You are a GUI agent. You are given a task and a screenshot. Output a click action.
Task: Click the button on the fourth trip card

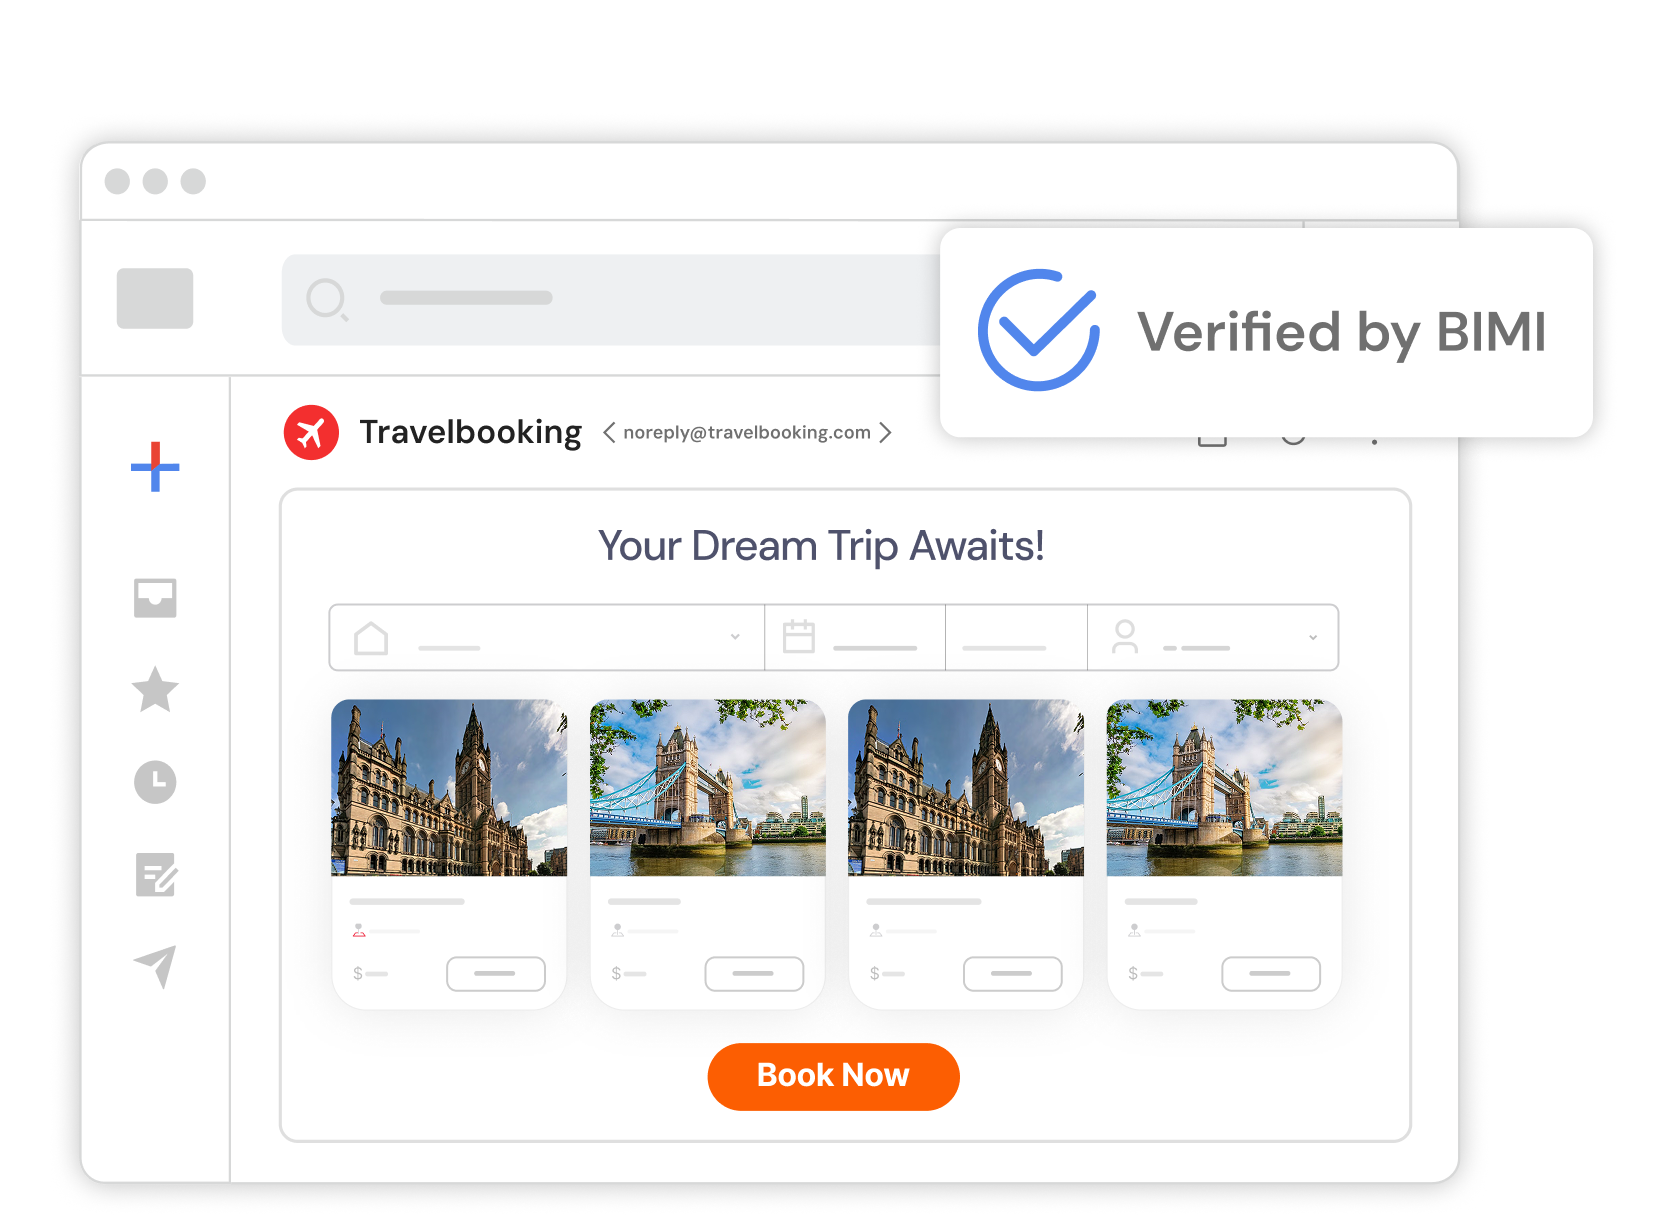click(1270, 973)
